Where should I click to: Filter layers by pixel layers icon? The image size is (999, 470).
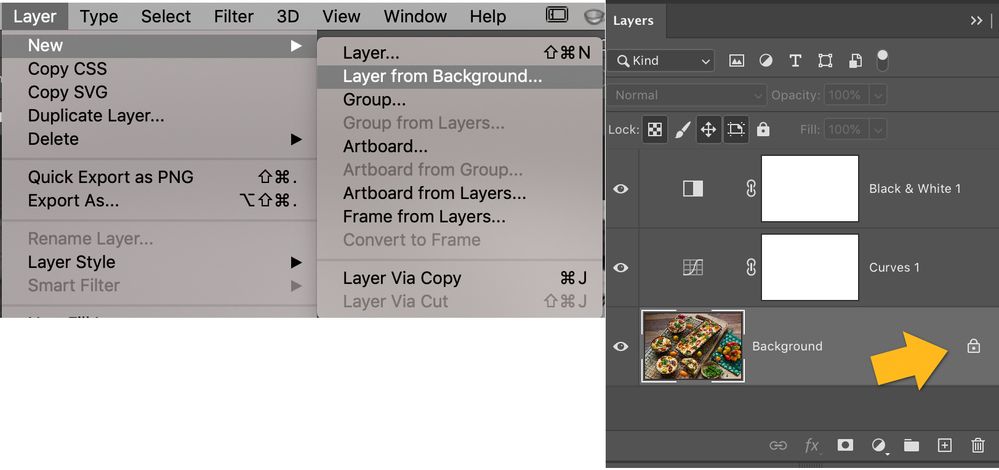[x=737, y=61]
